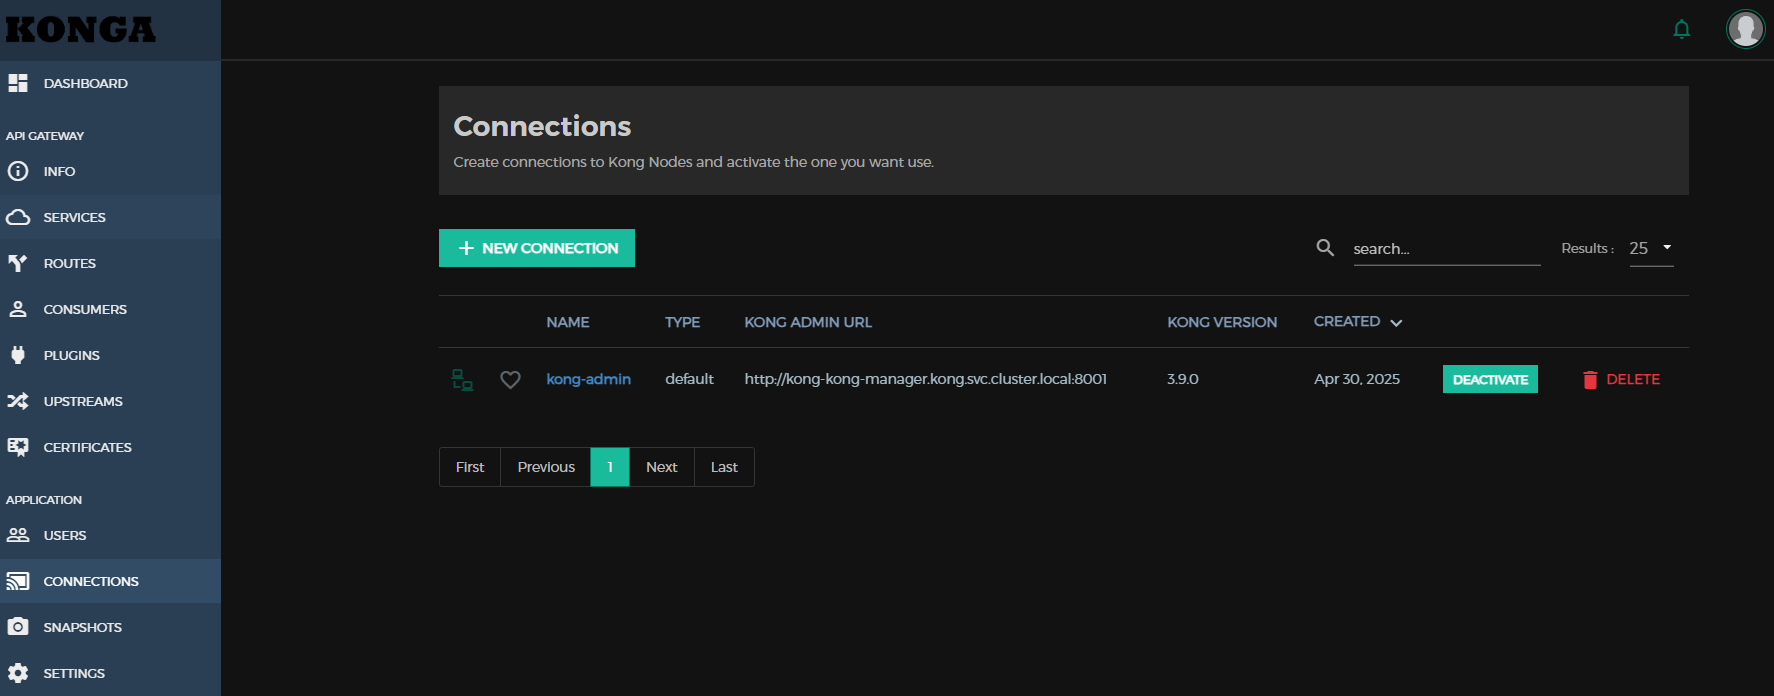Open Routes menu item
This screenshot has width=1774, height=696.
(x=110, y=263)
